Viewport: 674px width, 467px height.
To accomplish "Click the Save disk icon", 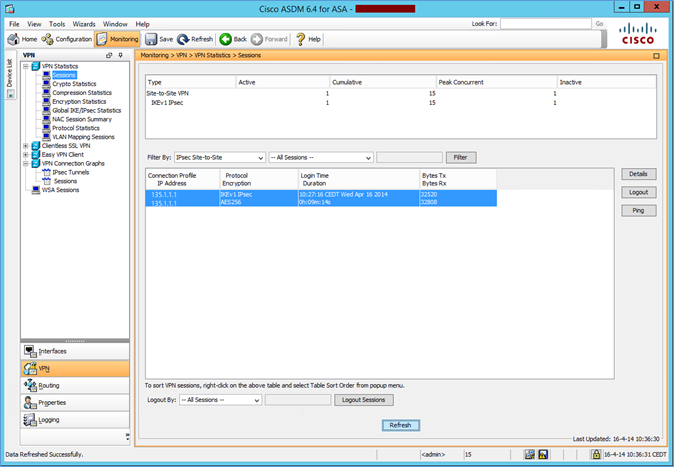I will (151, 39).
